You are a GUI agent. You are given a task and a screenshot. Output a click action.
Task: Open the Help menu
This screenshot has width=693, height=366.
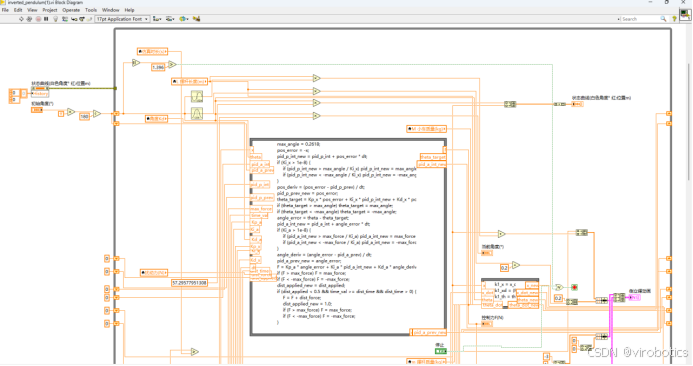click(x=129, y=10)
